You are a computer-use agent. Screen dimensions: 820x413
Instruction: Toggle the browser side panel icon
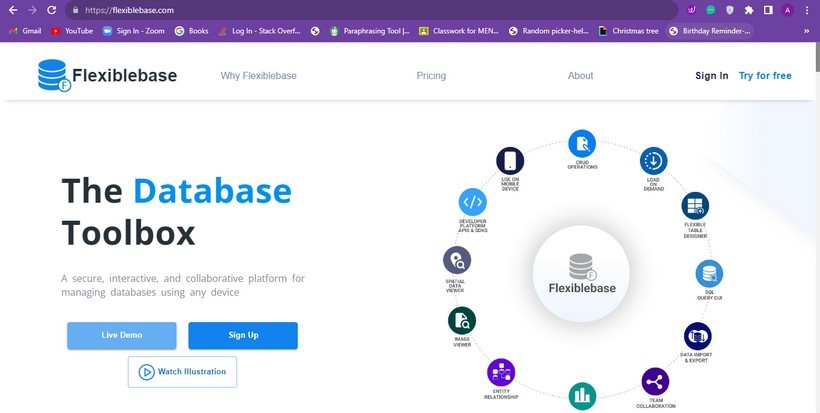point(768,10)
